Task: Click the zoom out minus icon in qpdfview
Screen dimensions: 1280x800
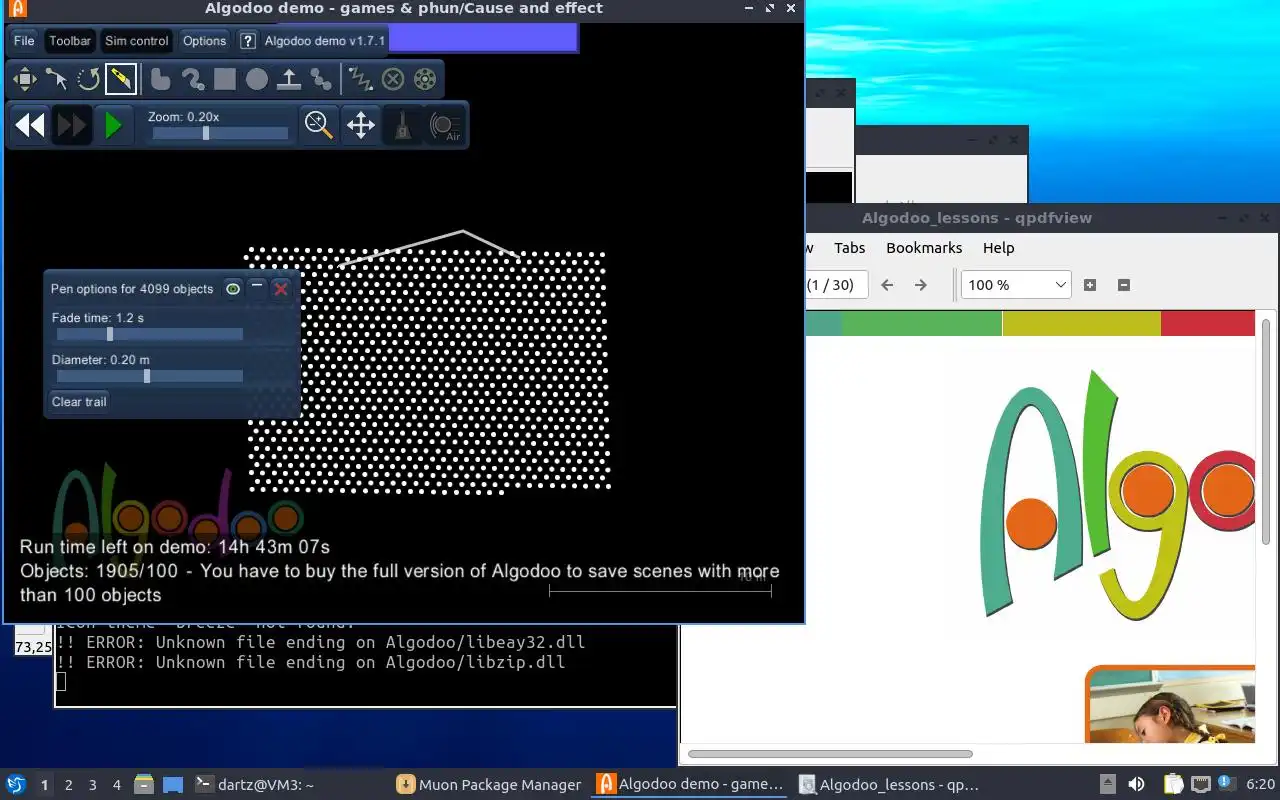Action: point(1123,285)
